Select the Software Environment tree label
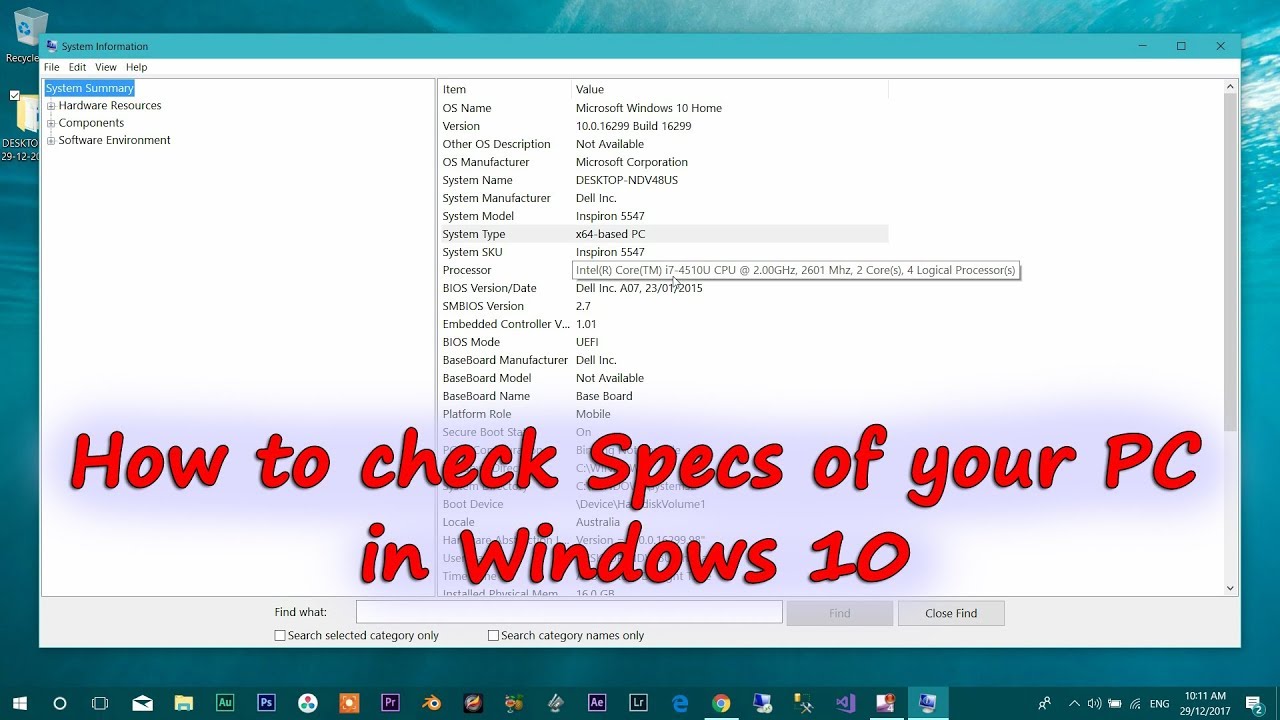The width and height of the screenshot is (1280, 720). [114, 140]
